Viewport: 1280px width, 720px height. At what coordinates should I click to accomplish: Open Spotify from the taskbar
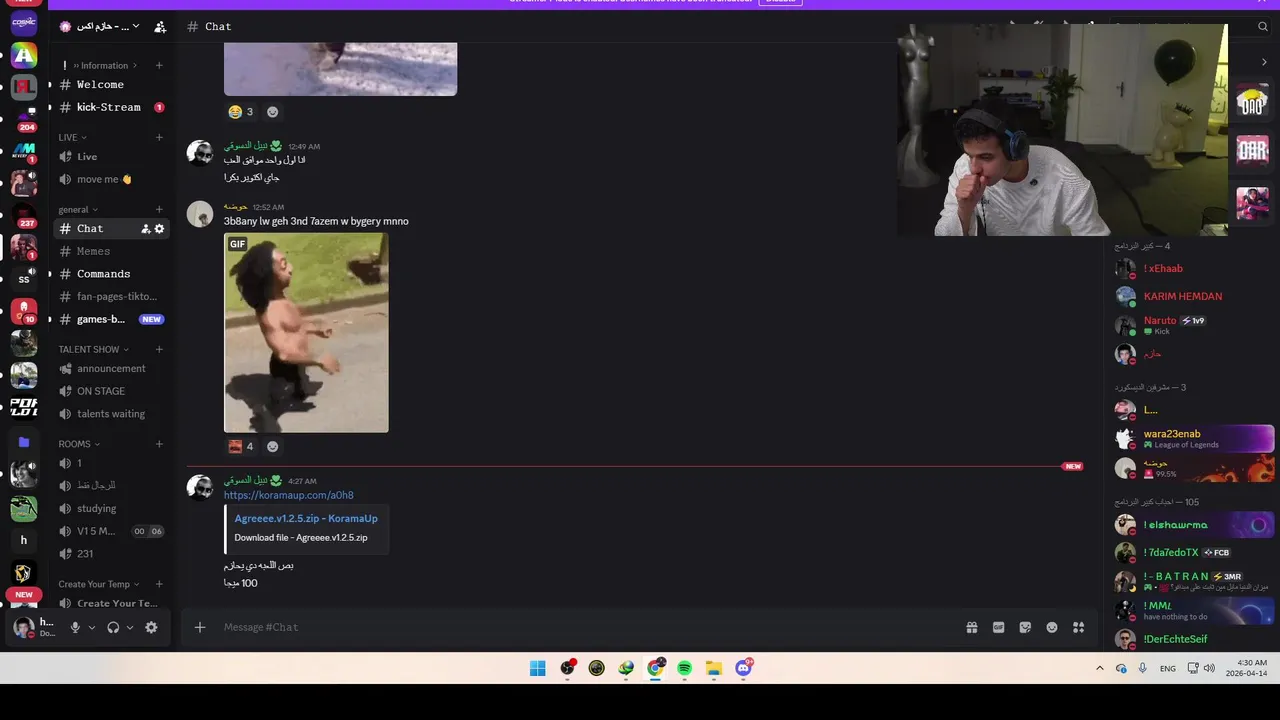click(685, 669)
